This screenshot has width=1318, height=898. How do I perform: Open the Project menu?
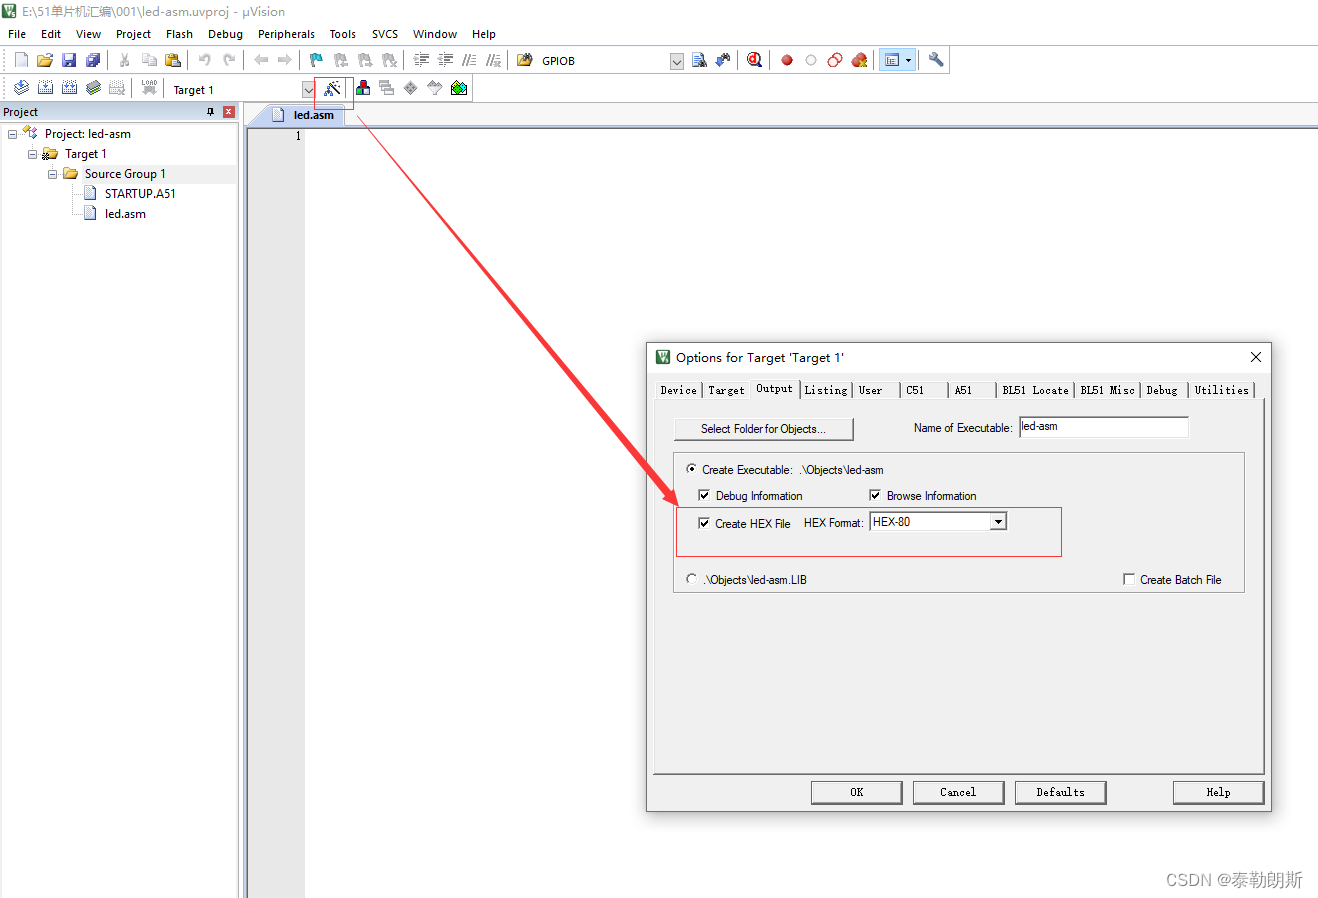pyautogui.click(x=133, y=34)
